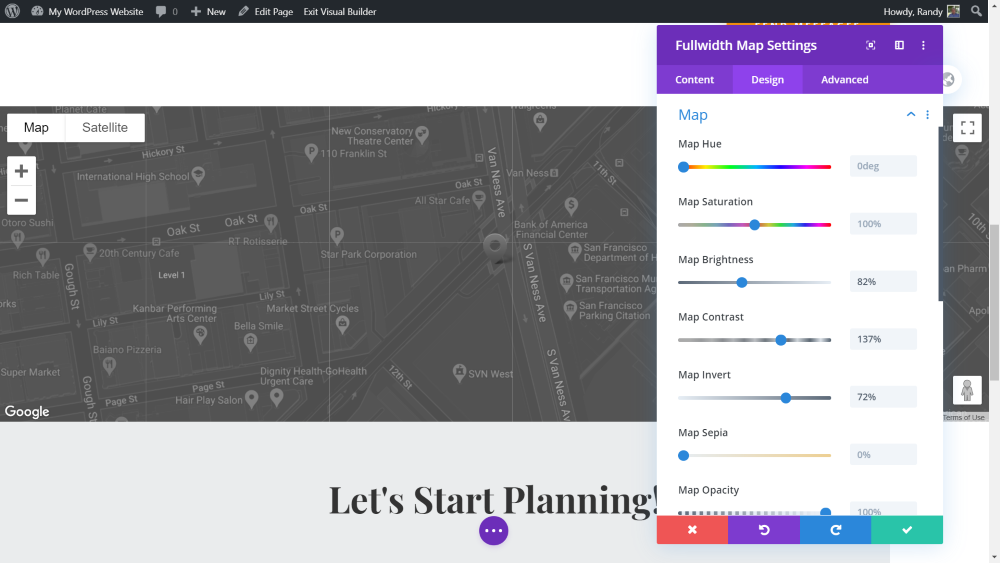Click Baiano Pizzeria marker
Image resolution: width=1000 pixels, height=563 pixels.
point(109,365)
